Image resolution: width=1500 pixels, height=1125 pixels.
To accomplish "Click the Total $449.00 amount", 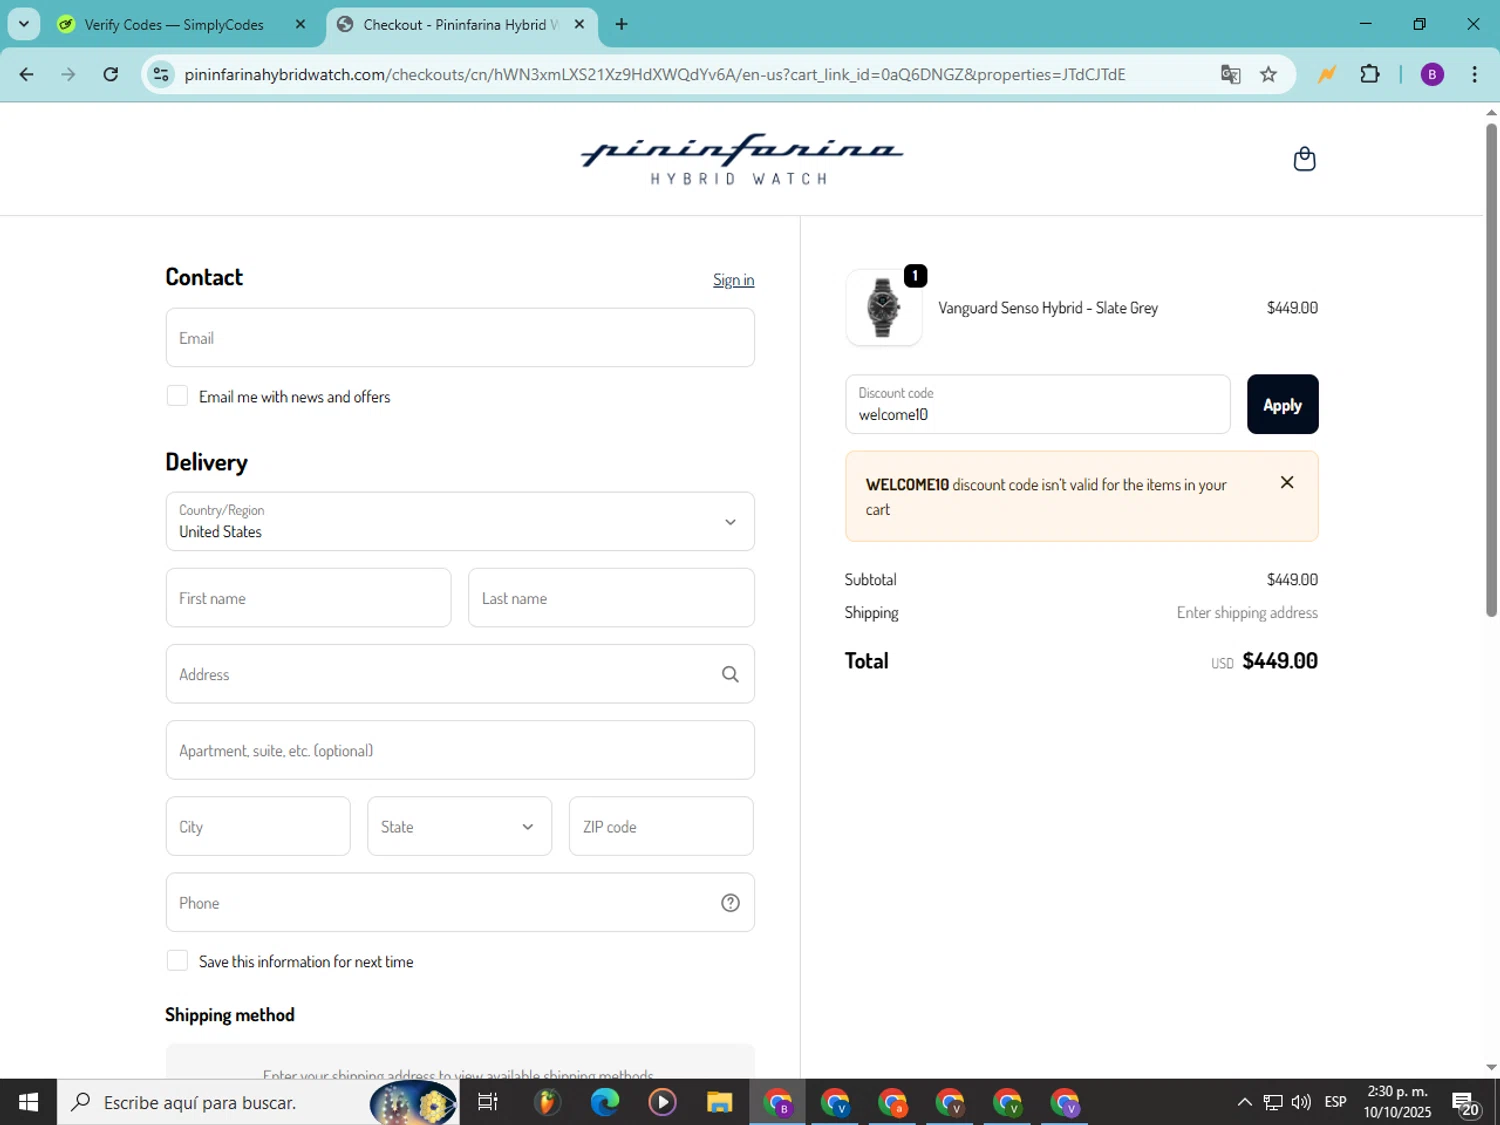I will point(1279,661).
